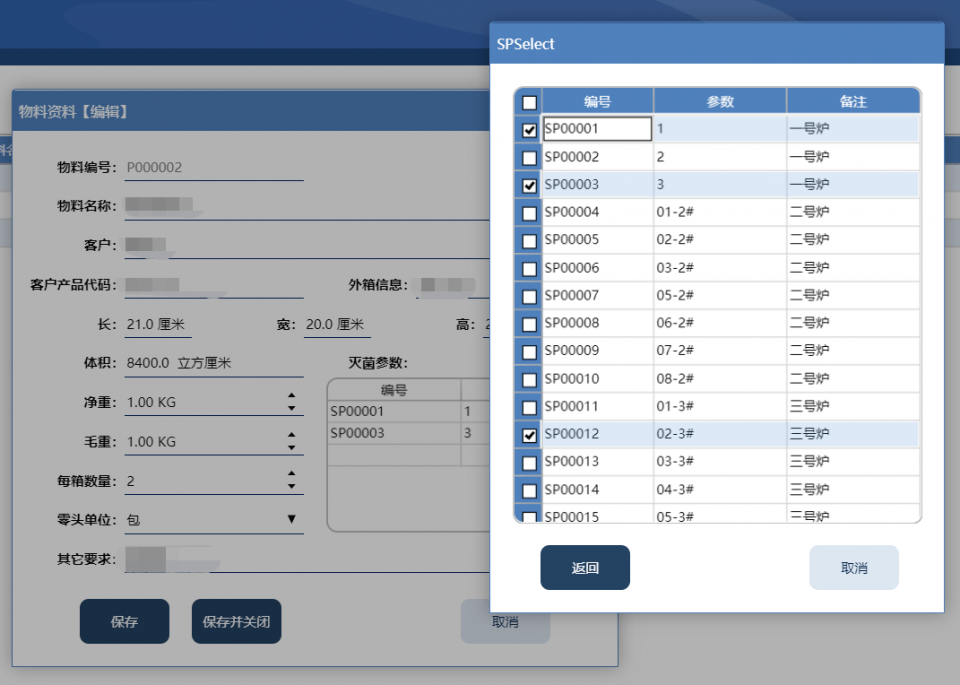Select SP00003 row in 灭菌参数 table
This screenshot has width=960, height=685.
(x=409, y=433)
